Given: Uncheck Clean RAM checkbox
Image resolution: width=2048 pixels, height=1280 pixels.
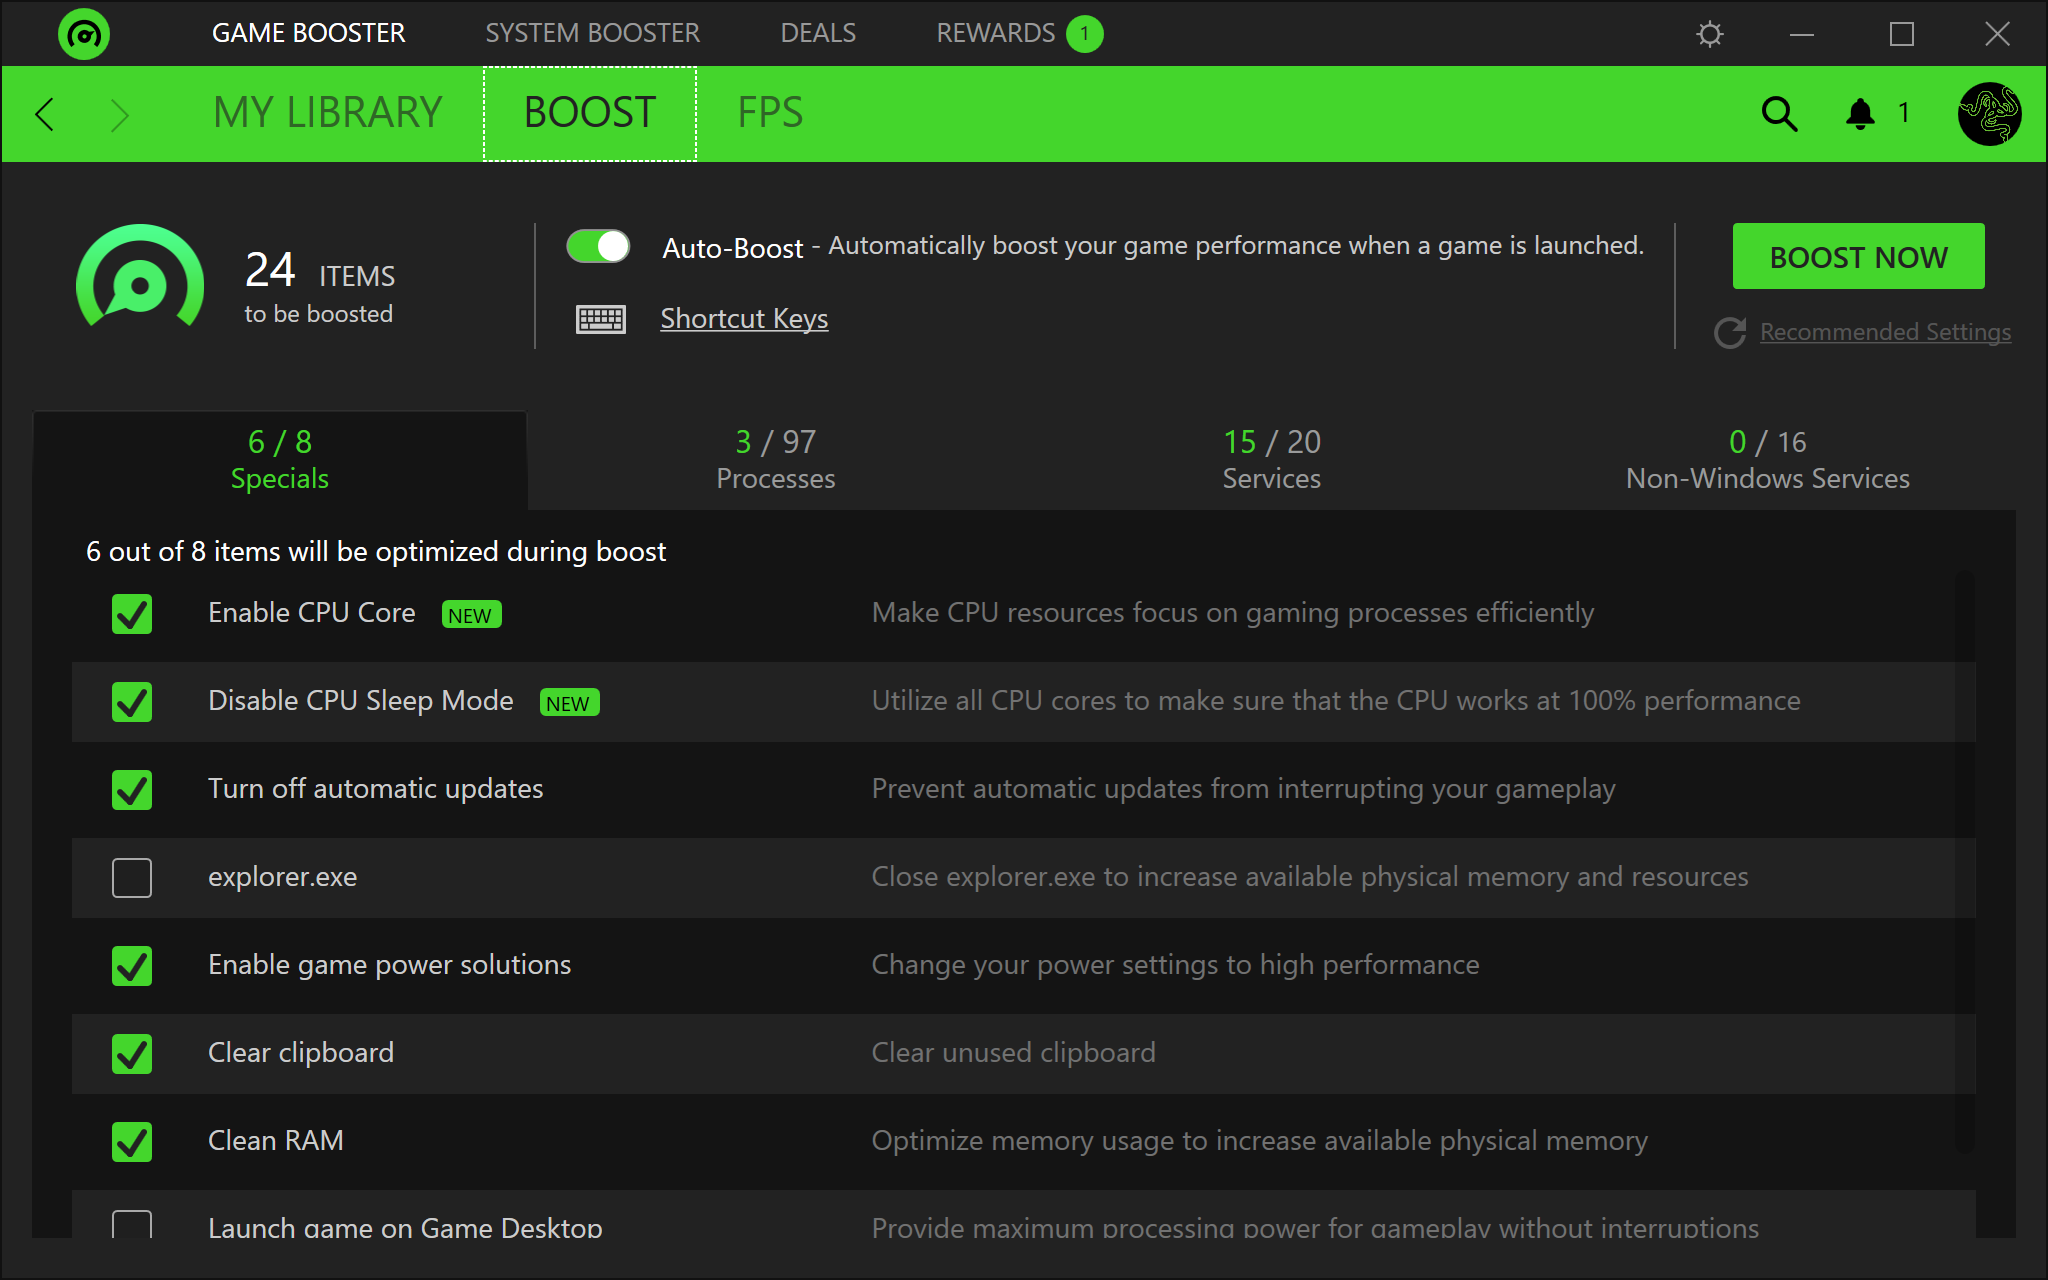Looking at the screenshot, I should [132, 1142].
